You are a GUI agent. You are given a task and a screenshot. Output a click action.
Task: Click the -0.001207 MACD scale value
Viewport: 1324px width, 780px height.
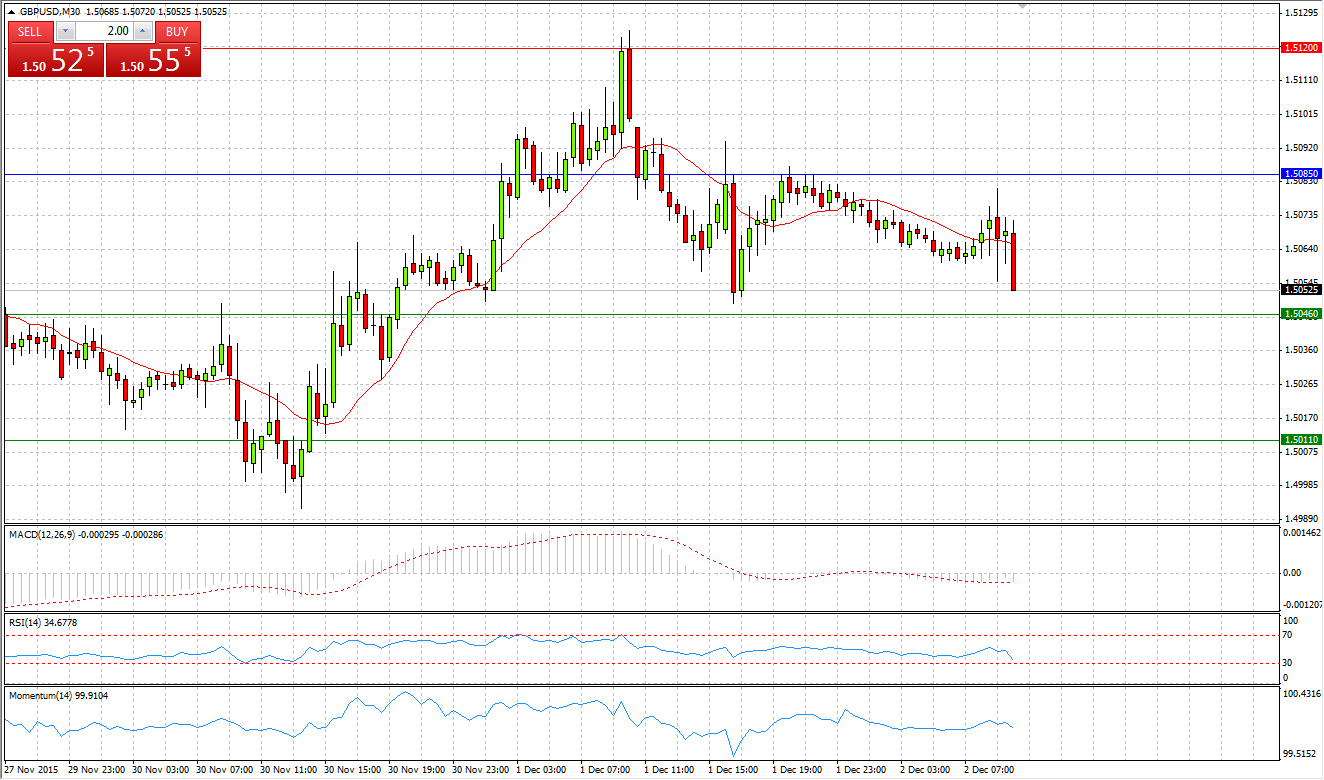[x=1303, y=604]
